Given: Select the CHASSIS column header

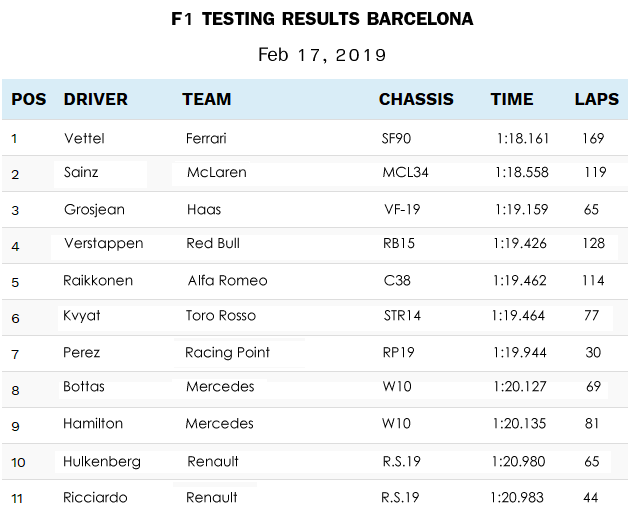Looking at the screenshot, I should (x=416, y=100).
